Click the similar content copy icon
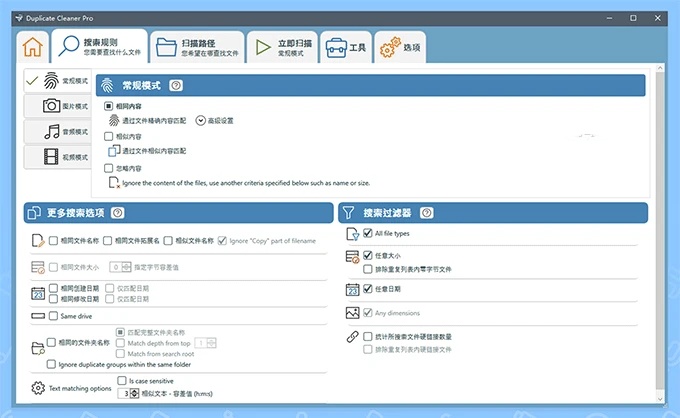Image resolution: width=680 pixels, height=418 pixels. coord(114,150)
